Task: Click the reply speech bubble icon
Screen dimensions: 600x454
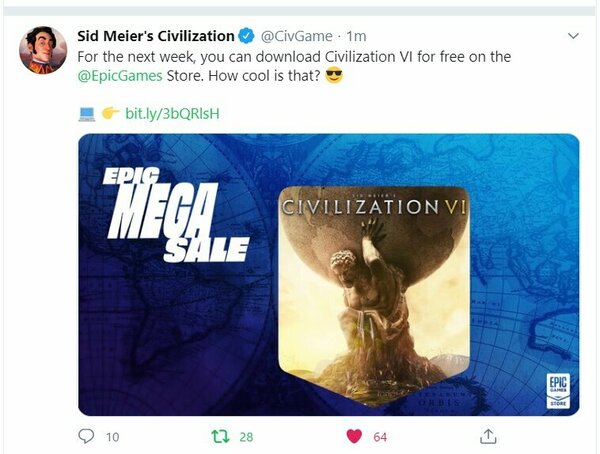Action: tap(86, 436)
